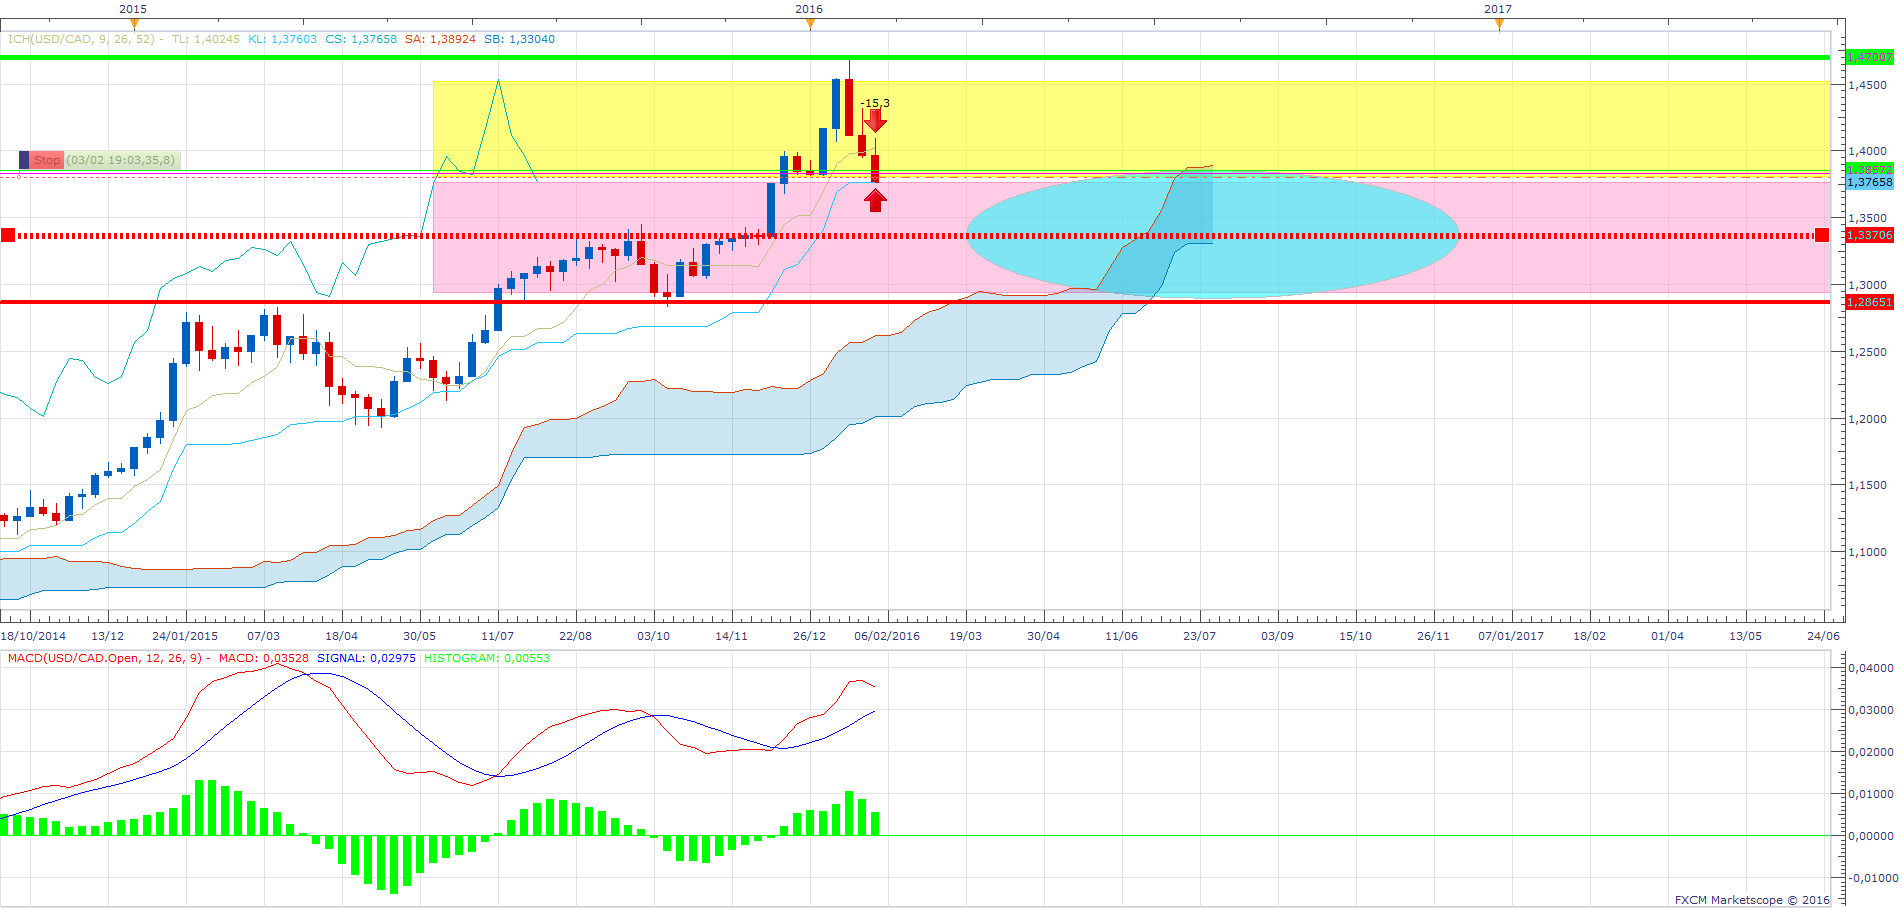Click the red Stop order label
Screen dimensions: 1903x908
47,160
